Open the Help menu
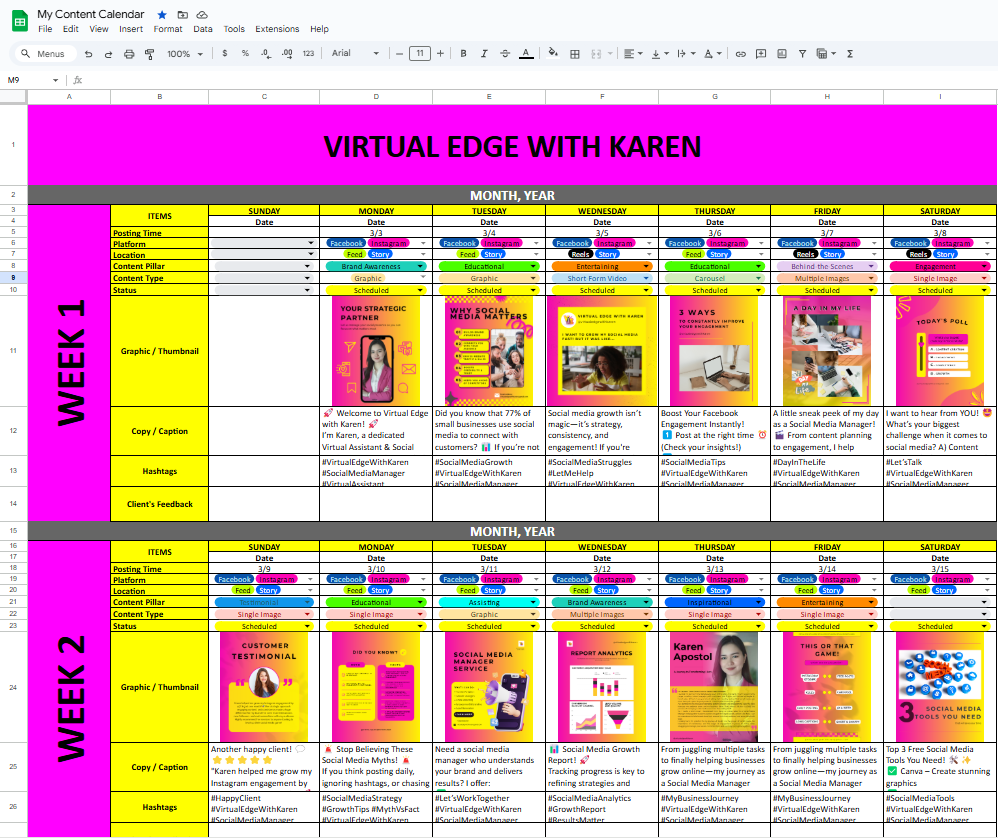Screen dimensions: 998x838 click(x=320, y=29)
